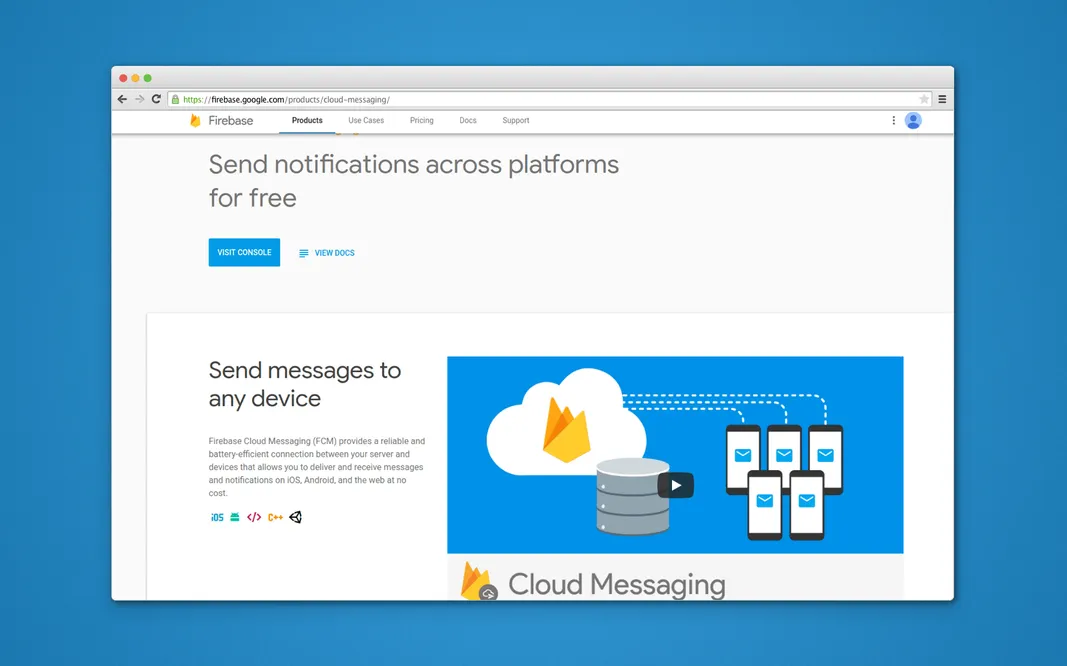Open the user account avatar
The width and height of the screenshot is (1067, 666).
click(913, 121)
